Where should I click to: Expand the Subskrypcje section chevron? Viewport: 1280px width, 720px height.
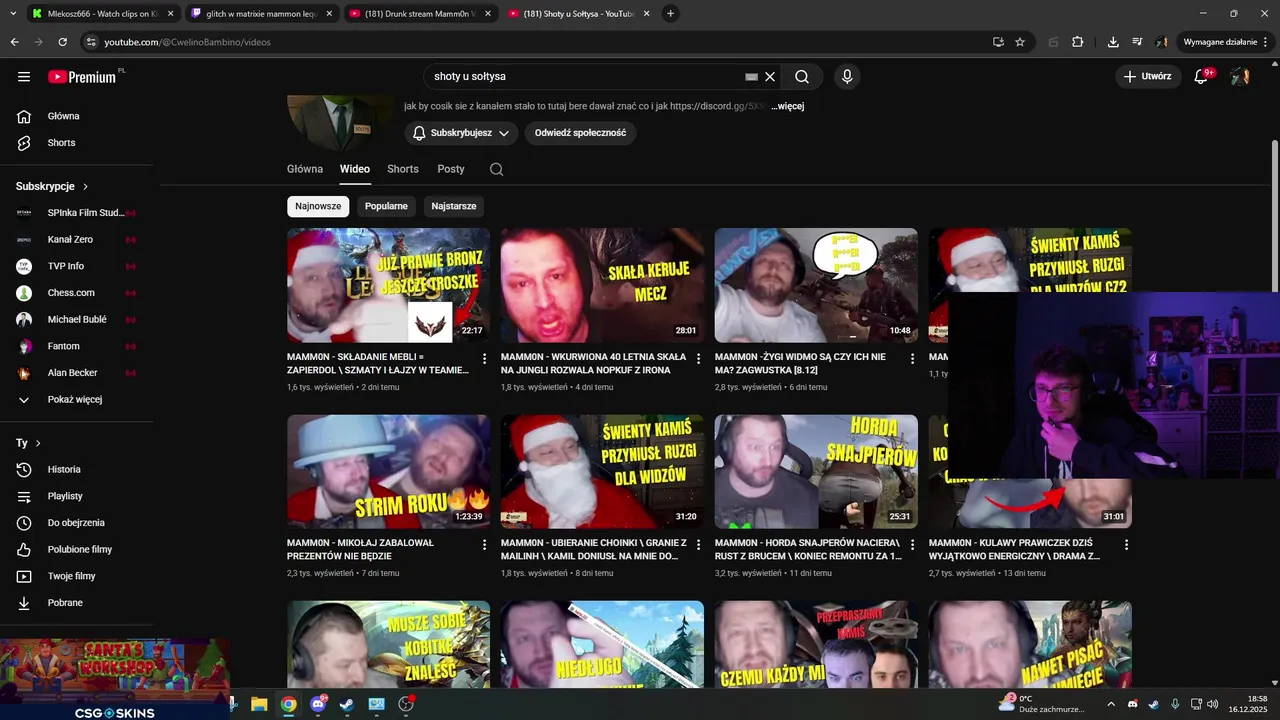(85, 186)
